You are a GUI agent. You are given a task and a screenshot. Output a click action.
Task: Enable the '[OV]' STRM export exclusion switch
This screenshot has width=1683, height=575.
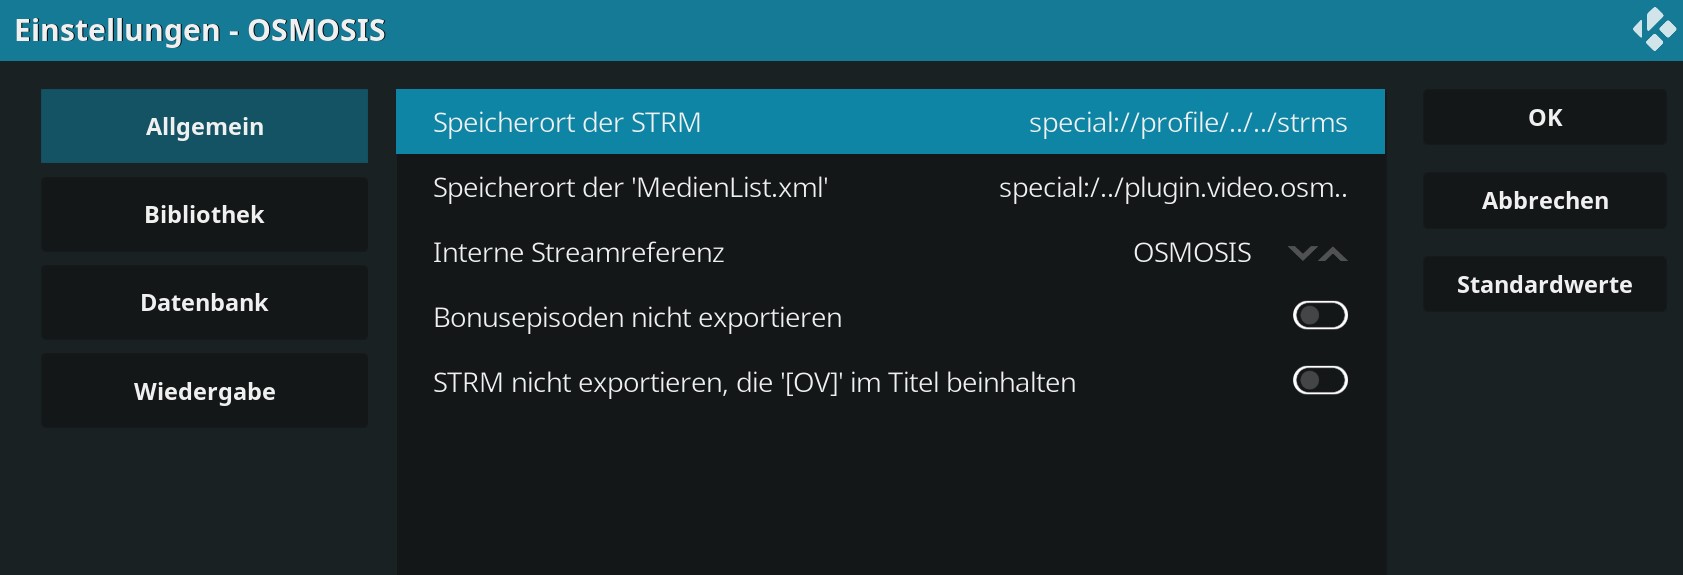tap(1320, 381)
